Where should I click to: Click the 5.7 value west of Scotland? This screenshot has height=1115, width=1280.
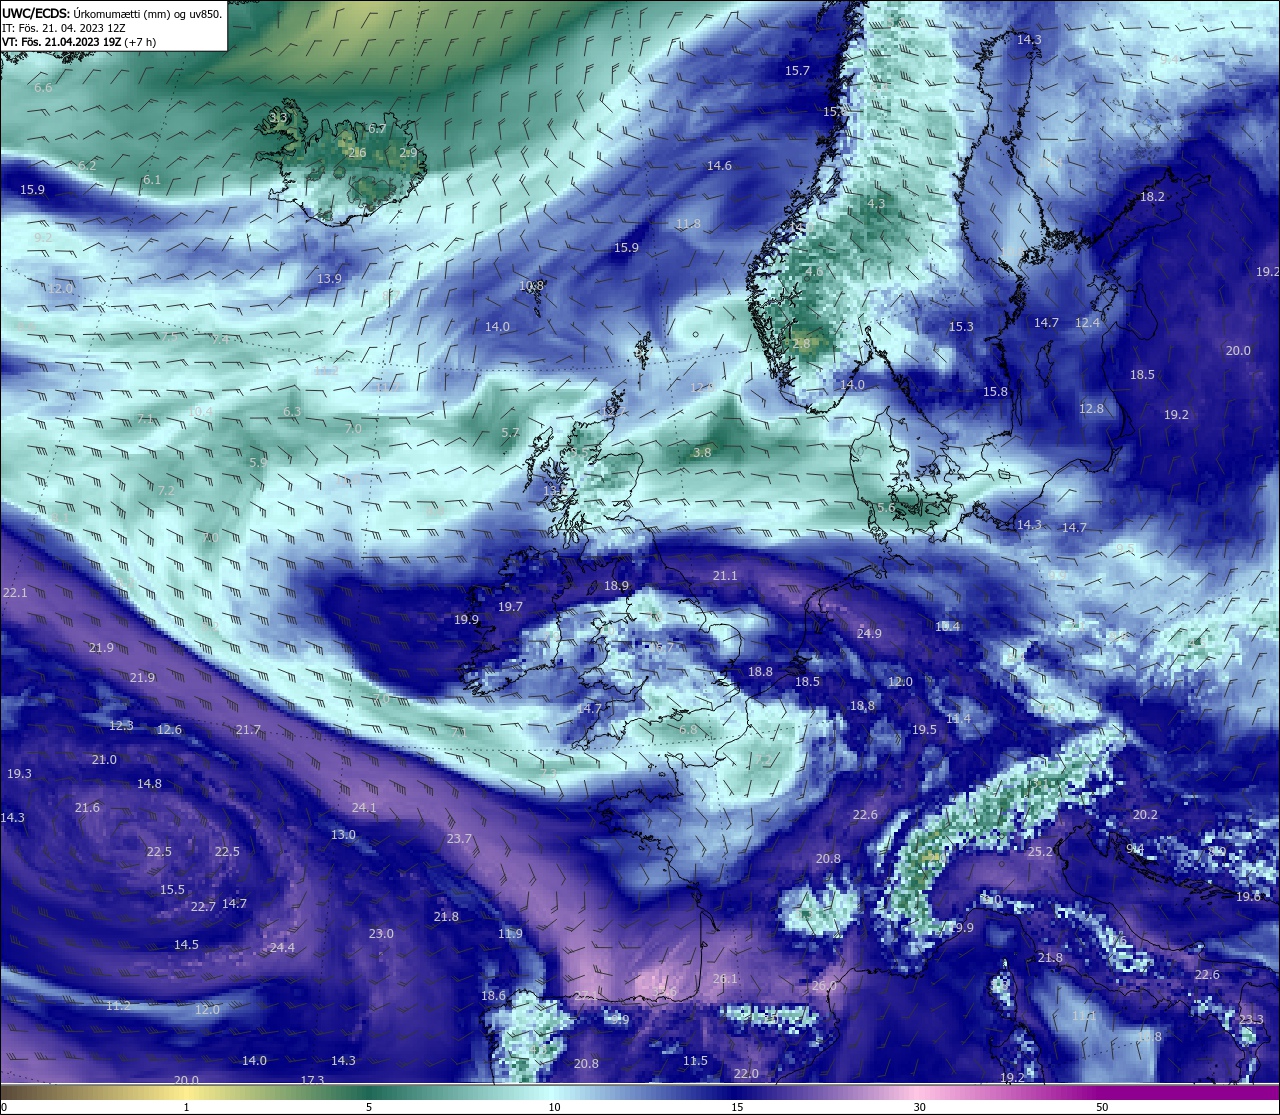[x=510, y=433]
